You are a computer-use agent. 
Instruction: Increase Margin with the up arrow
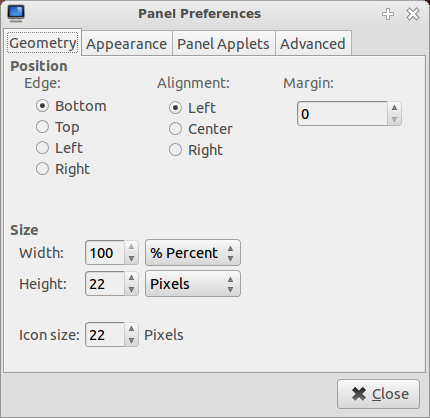point(394,108)
